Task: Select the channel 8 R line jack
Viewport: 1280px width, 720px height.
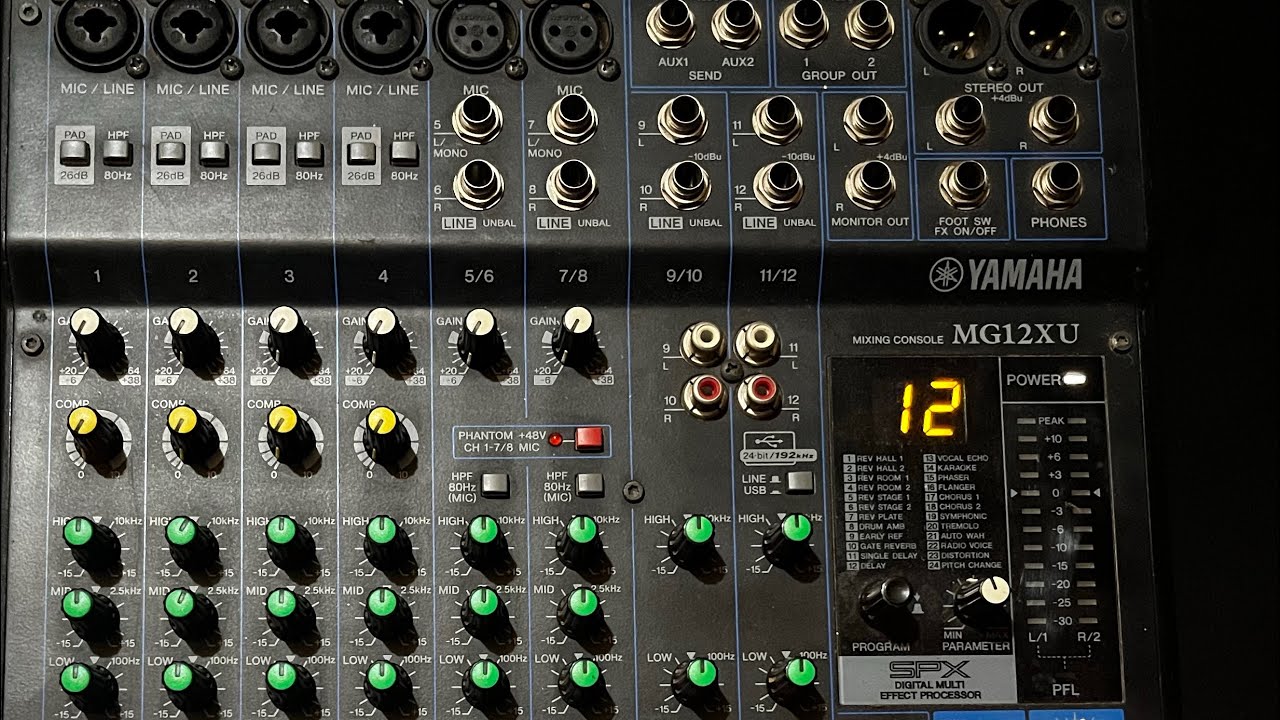Action: coord(572,185)
